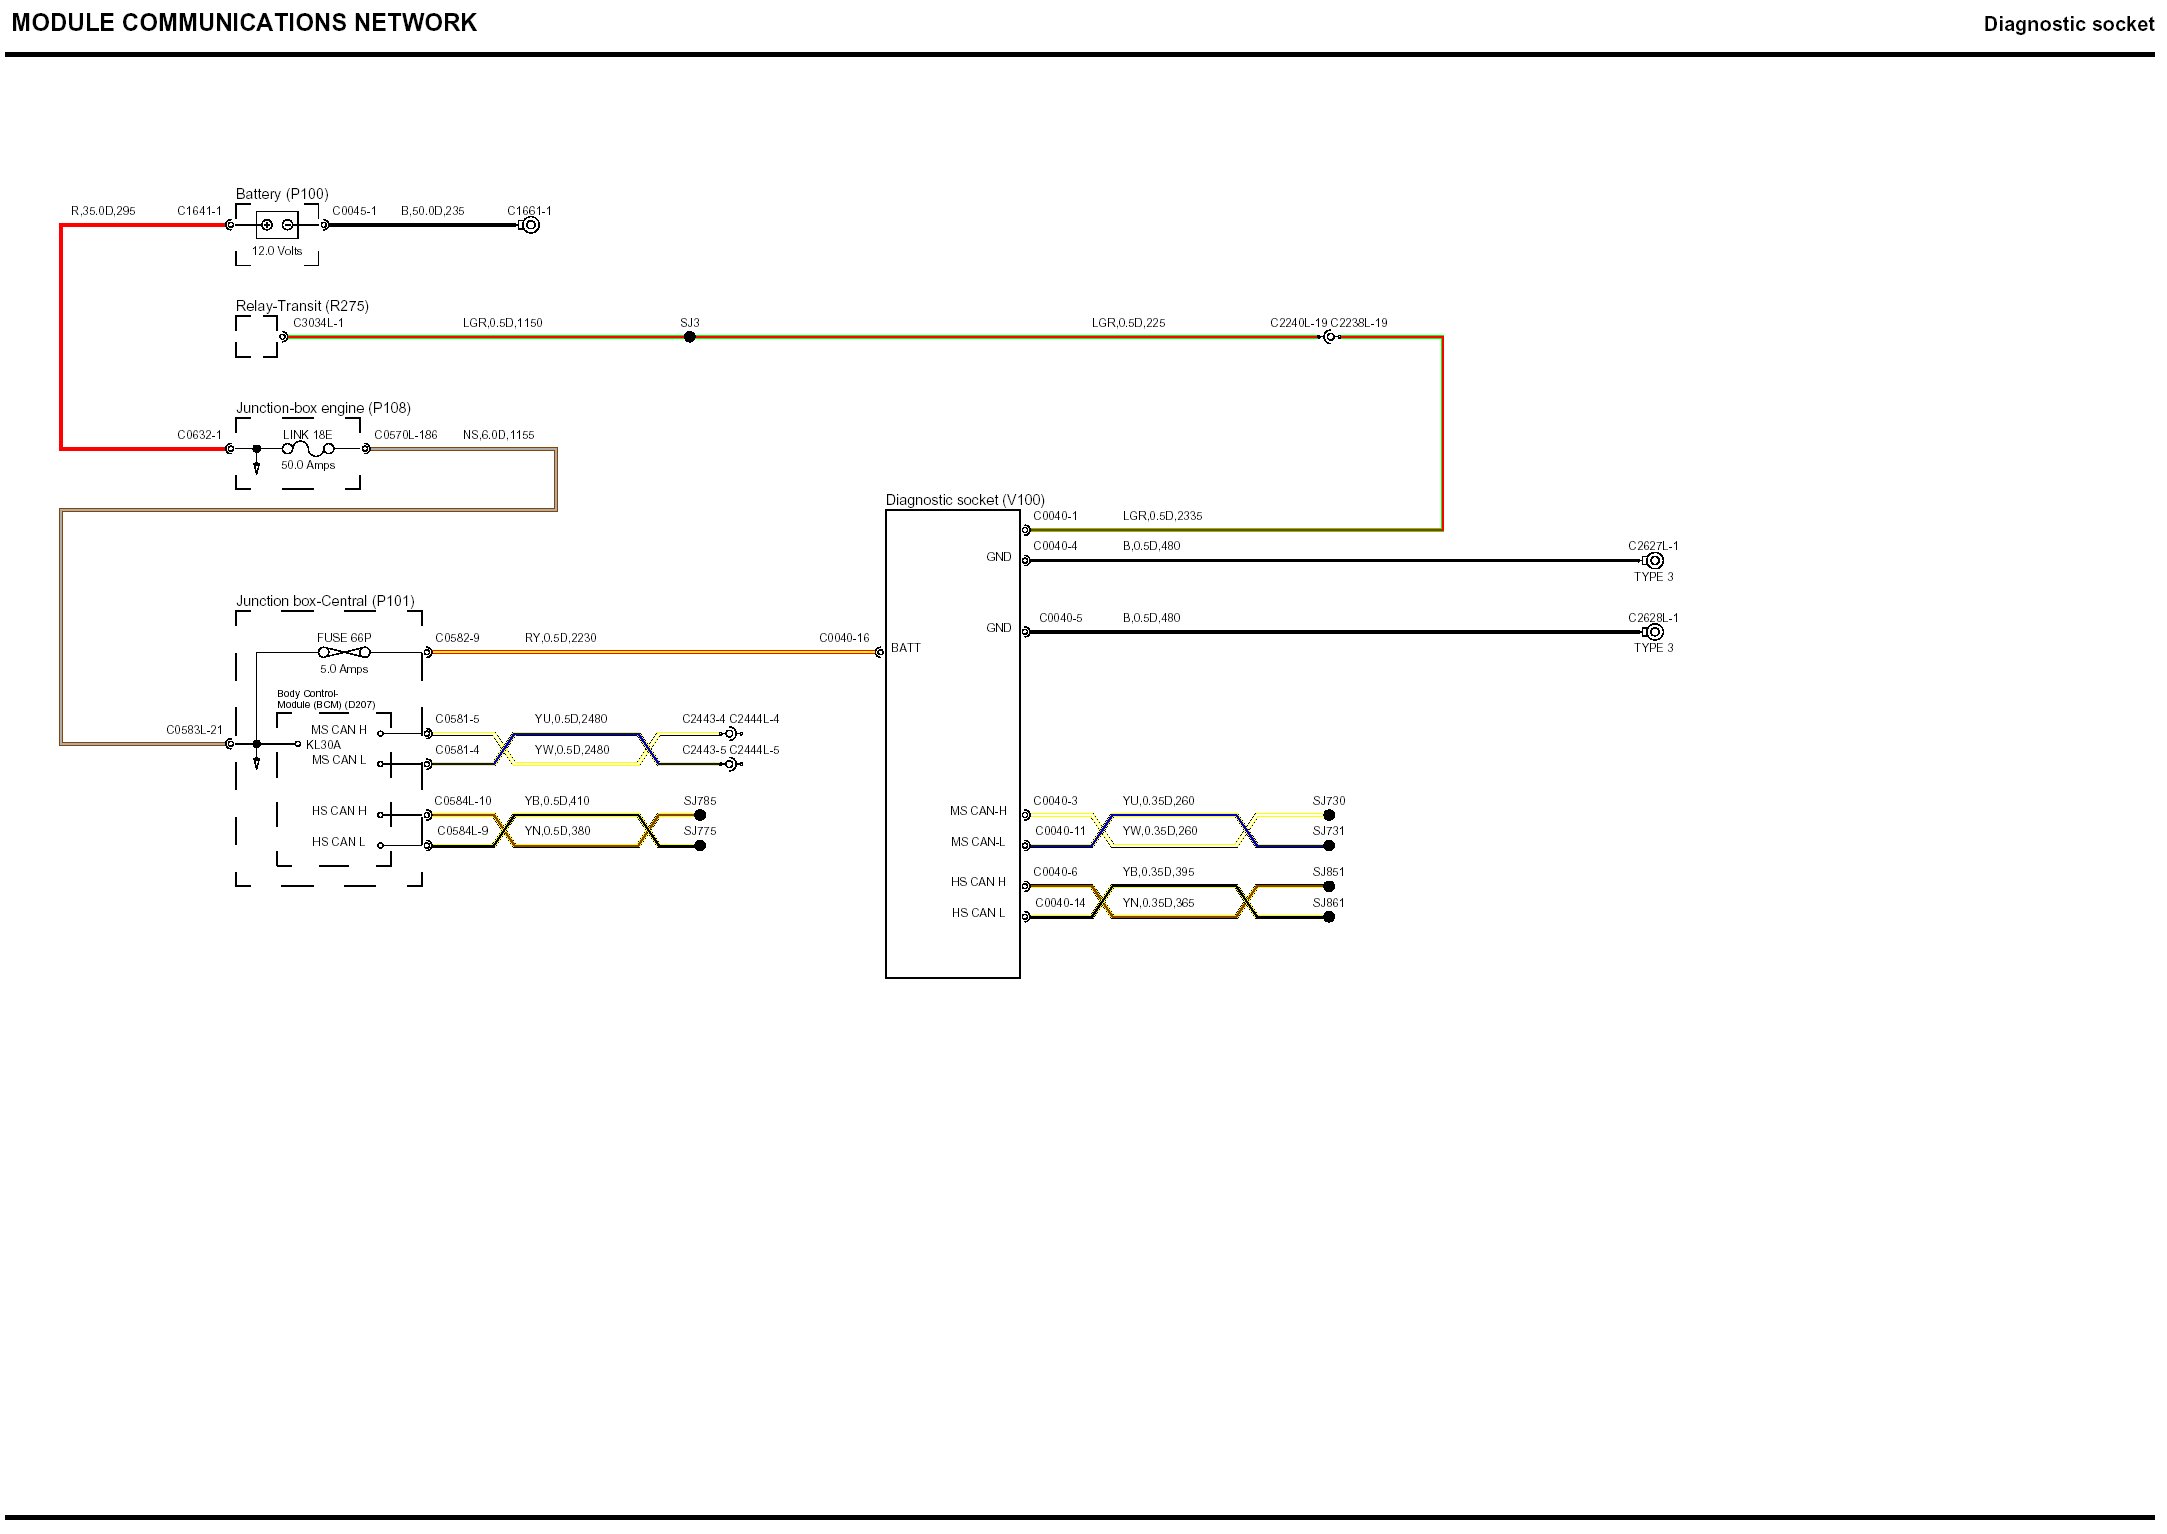Click the C1661-1 ground eyelet terminal
This screenshot has width=2167, height=1534.
coord(531,225)
